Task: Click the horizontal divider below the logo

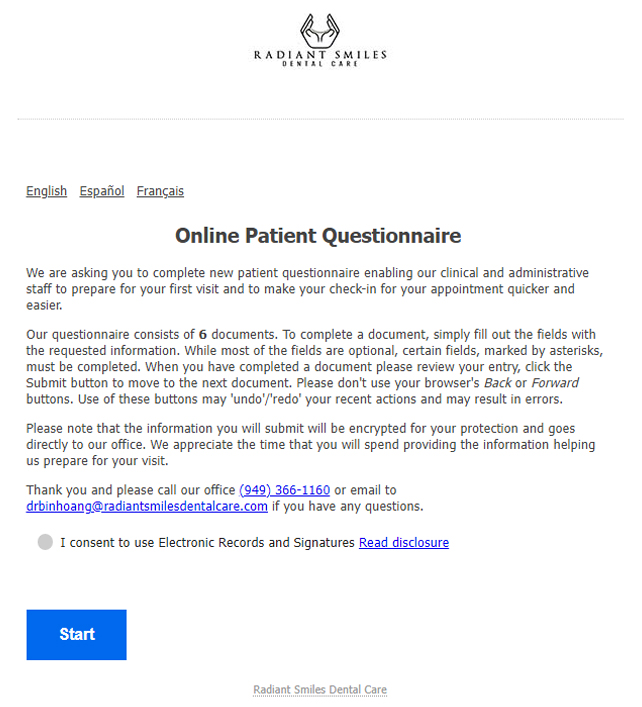Action: coord(321,119)
